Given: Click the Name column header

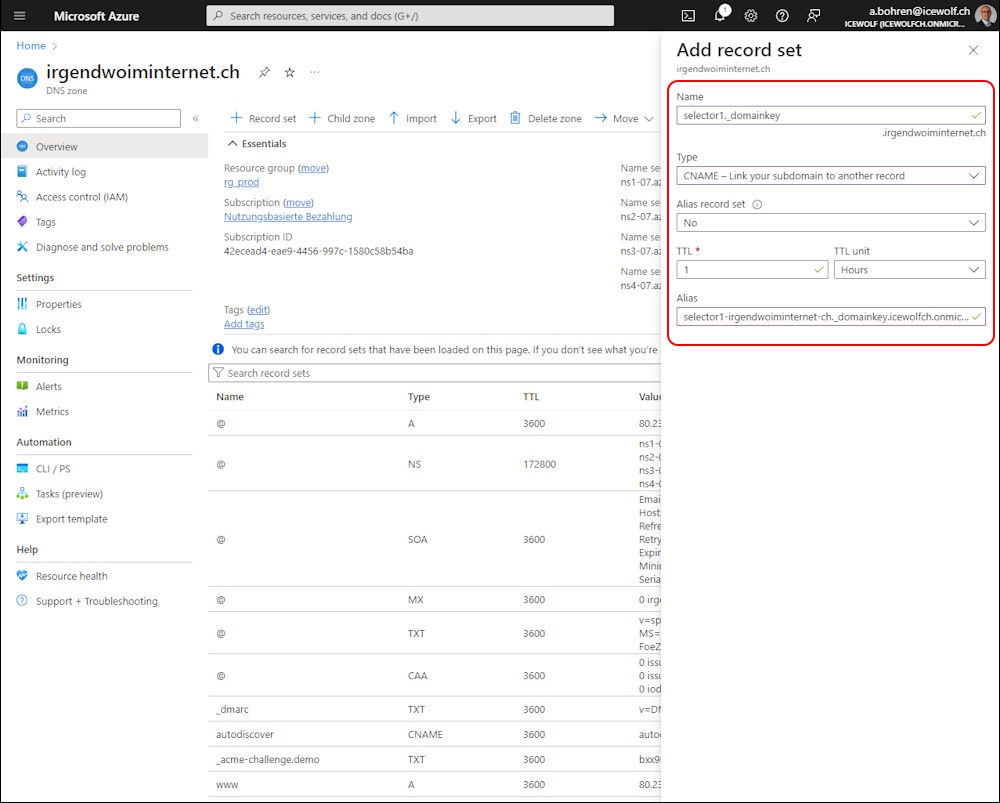Looking at the screenshot, I should point(230,397).
